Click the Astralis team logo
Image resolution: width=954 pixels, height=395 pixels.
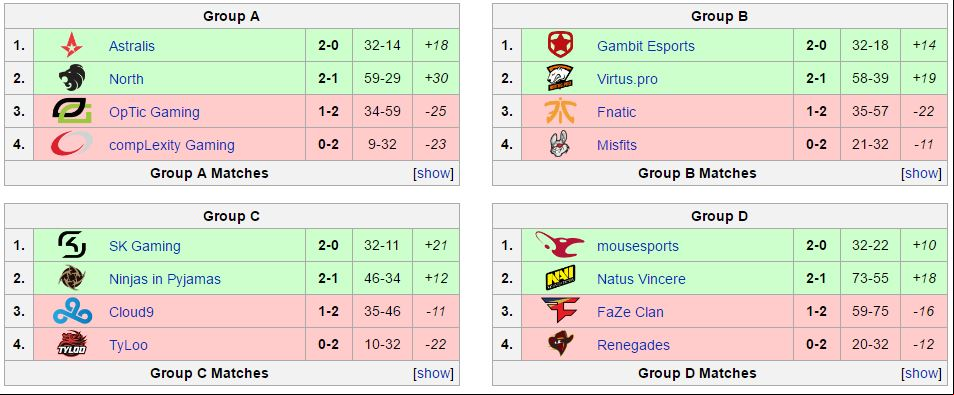coord(72,46)
